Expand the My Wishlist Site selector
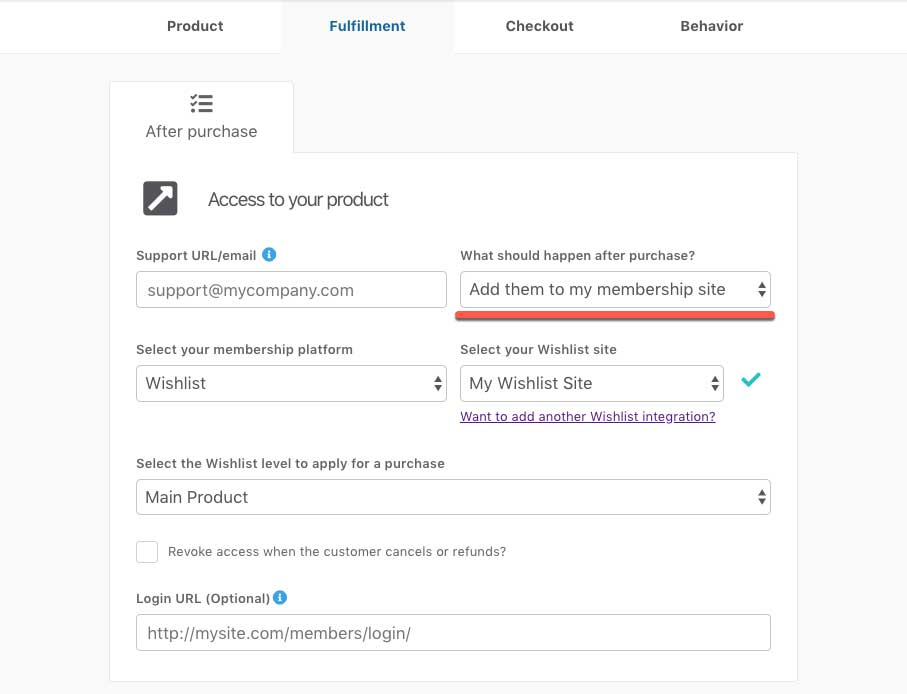Screen dimensions: 907x694 click(x=592, y=383)
